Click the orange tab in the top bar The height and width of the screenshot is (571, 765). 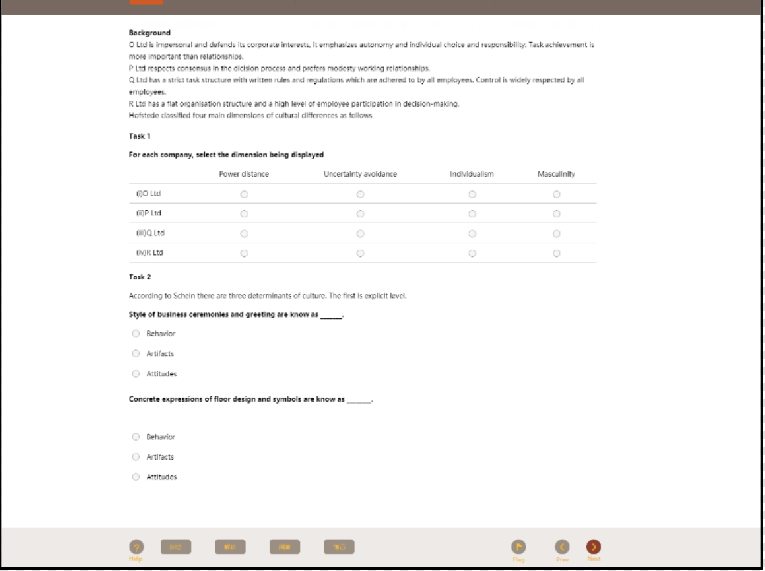[146, 3]
